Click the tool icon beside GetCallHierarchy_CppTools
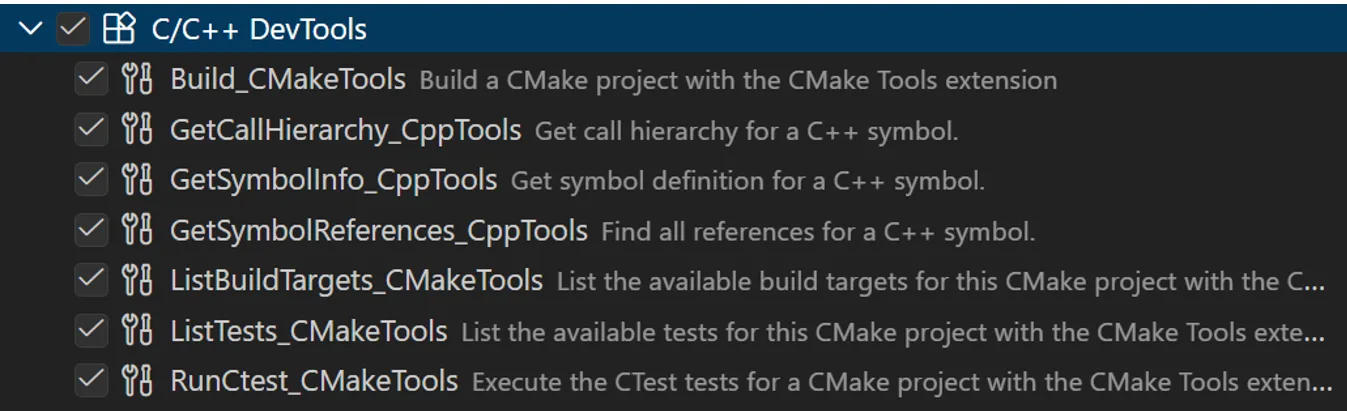 pyautogui.click(x=136, y=129)
